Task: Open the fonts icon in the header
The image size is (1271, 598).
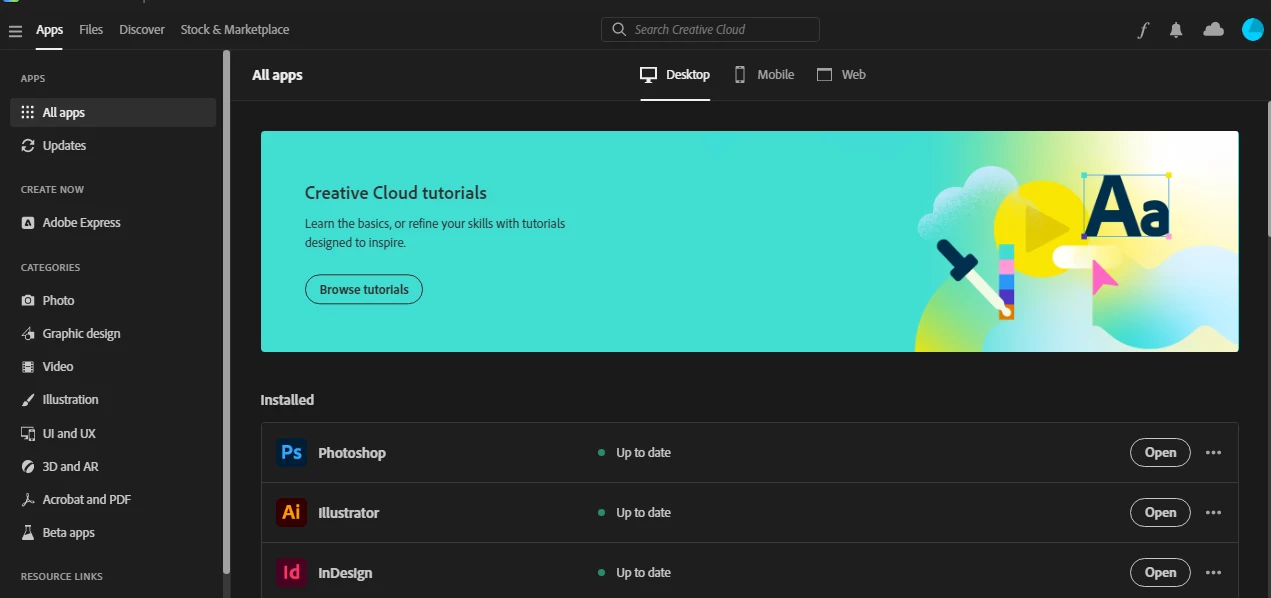Action: (x=1143, y=30)
